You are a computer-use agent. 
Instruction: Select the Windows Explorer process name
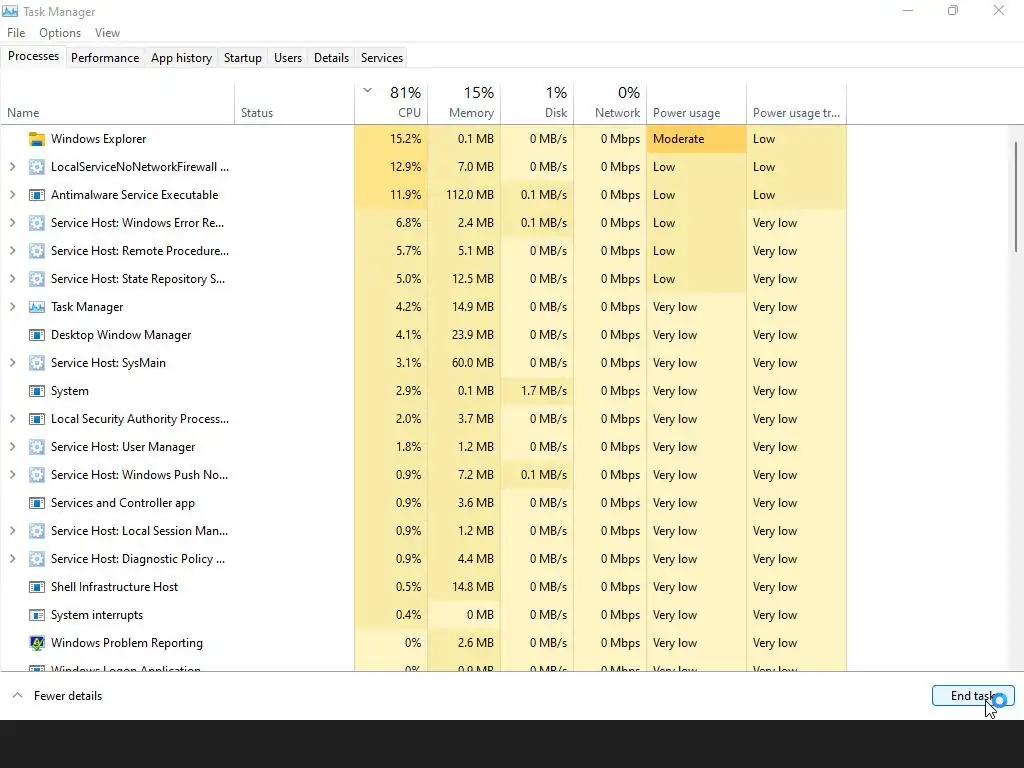click(x=99, y=139)
